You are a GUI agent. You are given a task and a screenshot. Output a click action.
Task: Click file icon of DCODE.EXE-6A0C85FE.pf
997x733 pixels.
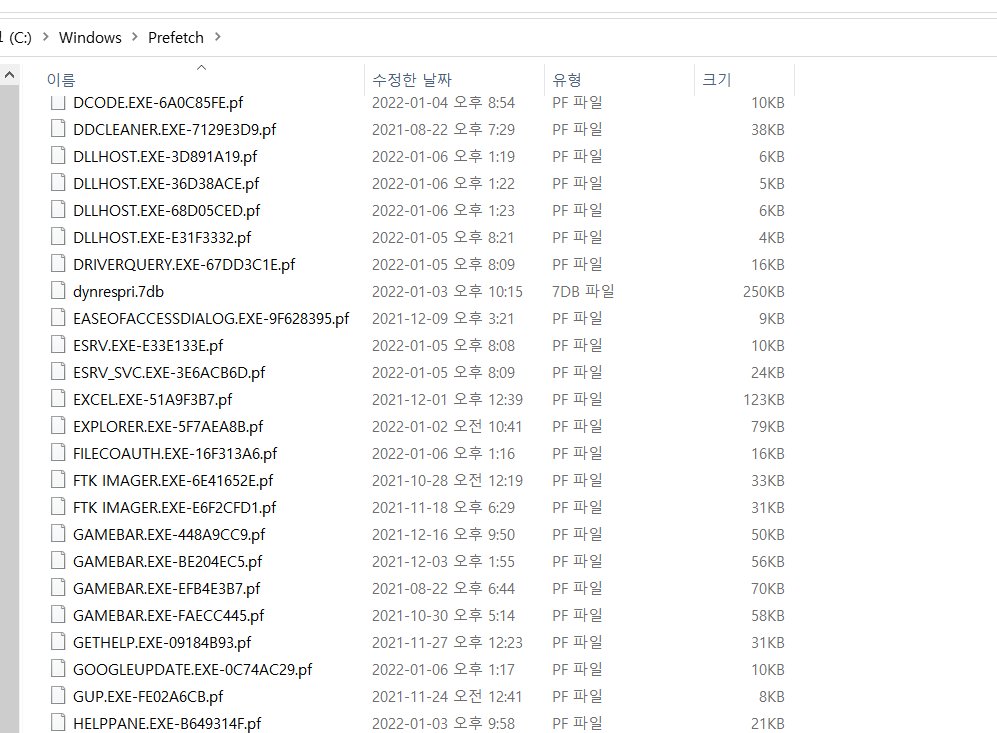(x=58, y=102)
